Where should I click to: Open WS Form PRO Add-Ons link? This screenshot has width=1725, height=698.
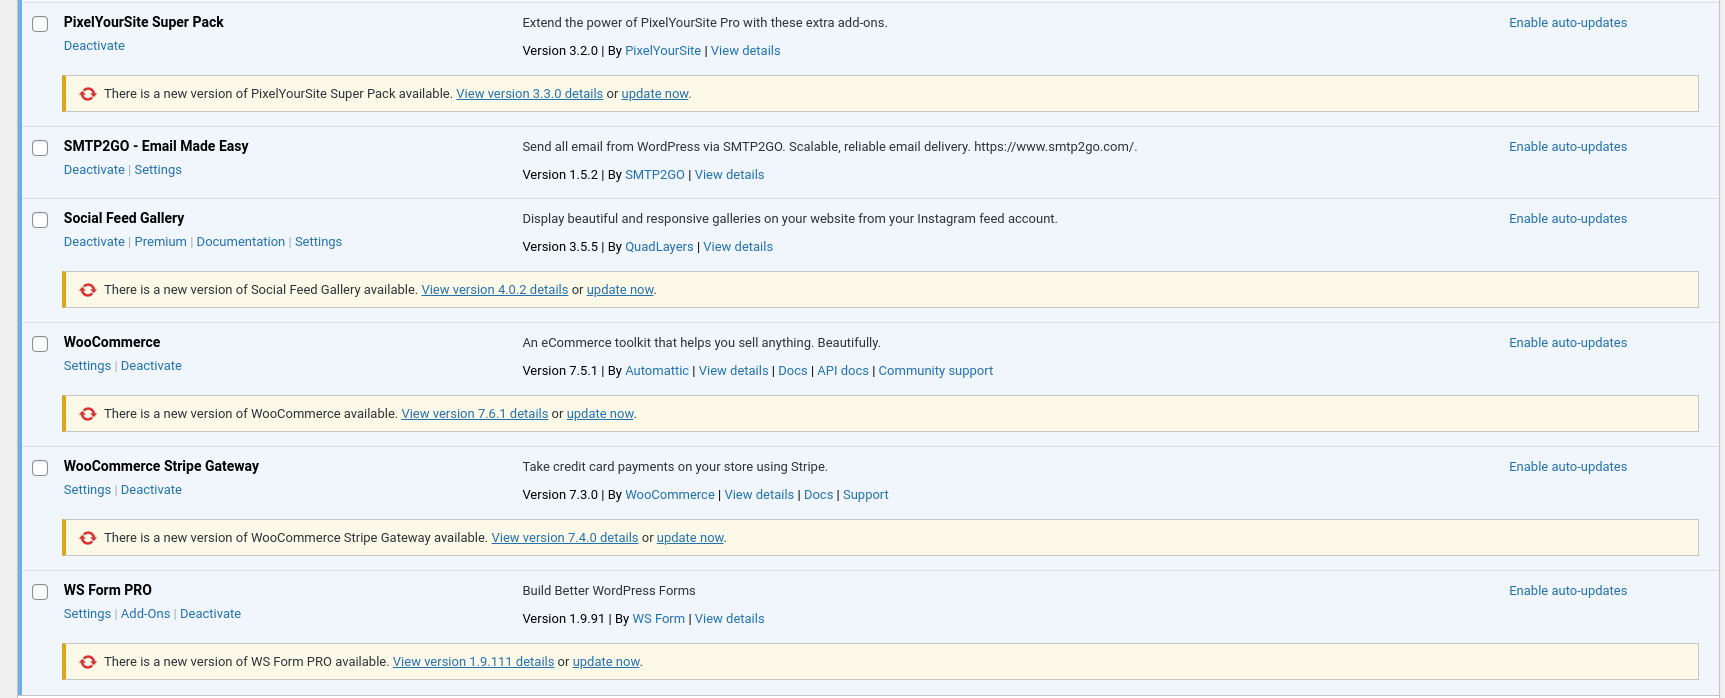click(x=145, y=614)
